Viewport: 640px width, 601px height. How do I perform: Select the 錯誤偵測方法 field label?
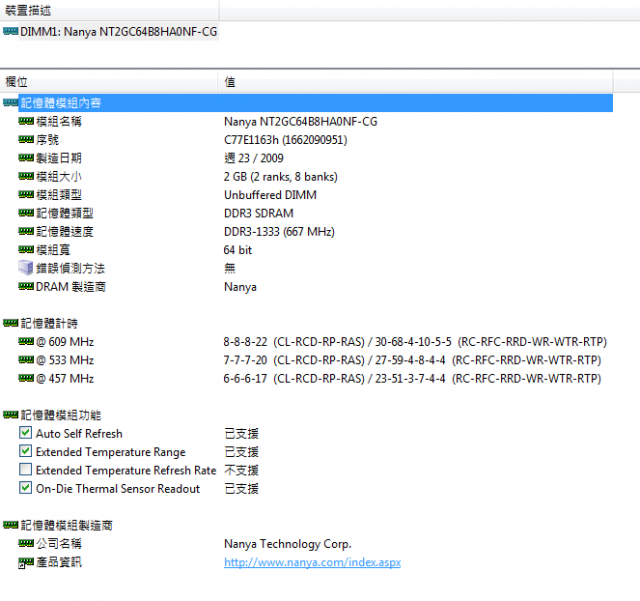click(x=70, y=268)
